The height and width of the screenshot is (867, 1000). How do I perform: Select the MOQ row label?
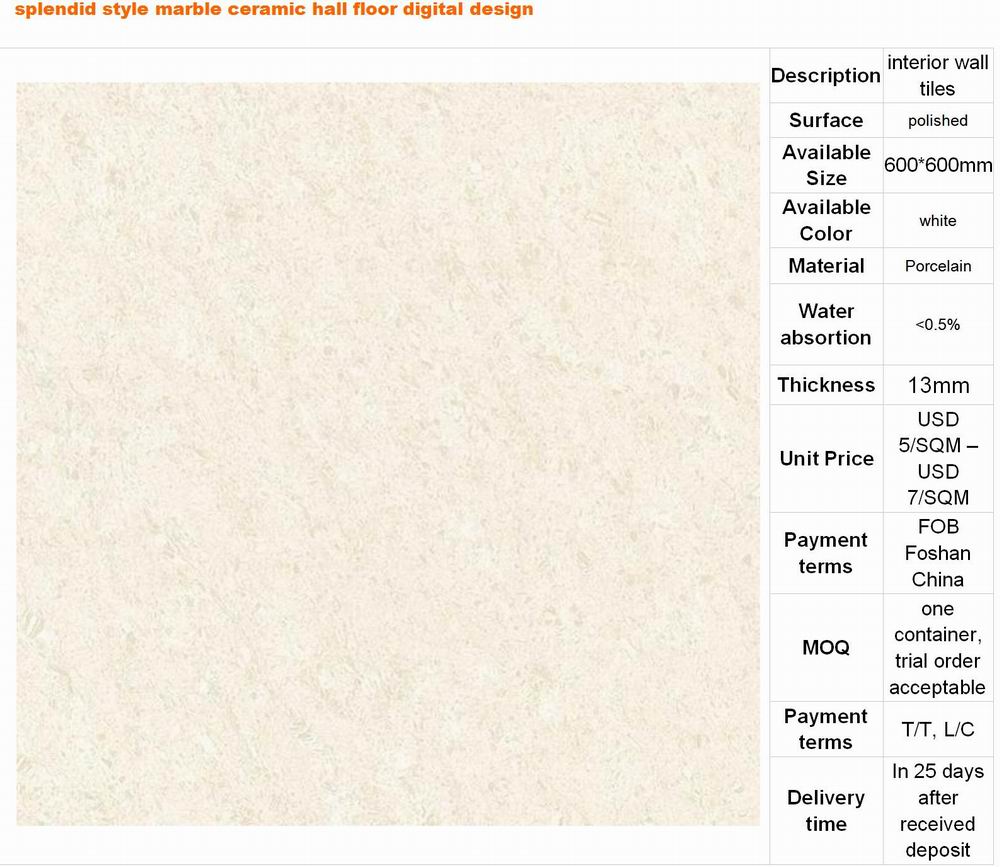click(826, 648)
